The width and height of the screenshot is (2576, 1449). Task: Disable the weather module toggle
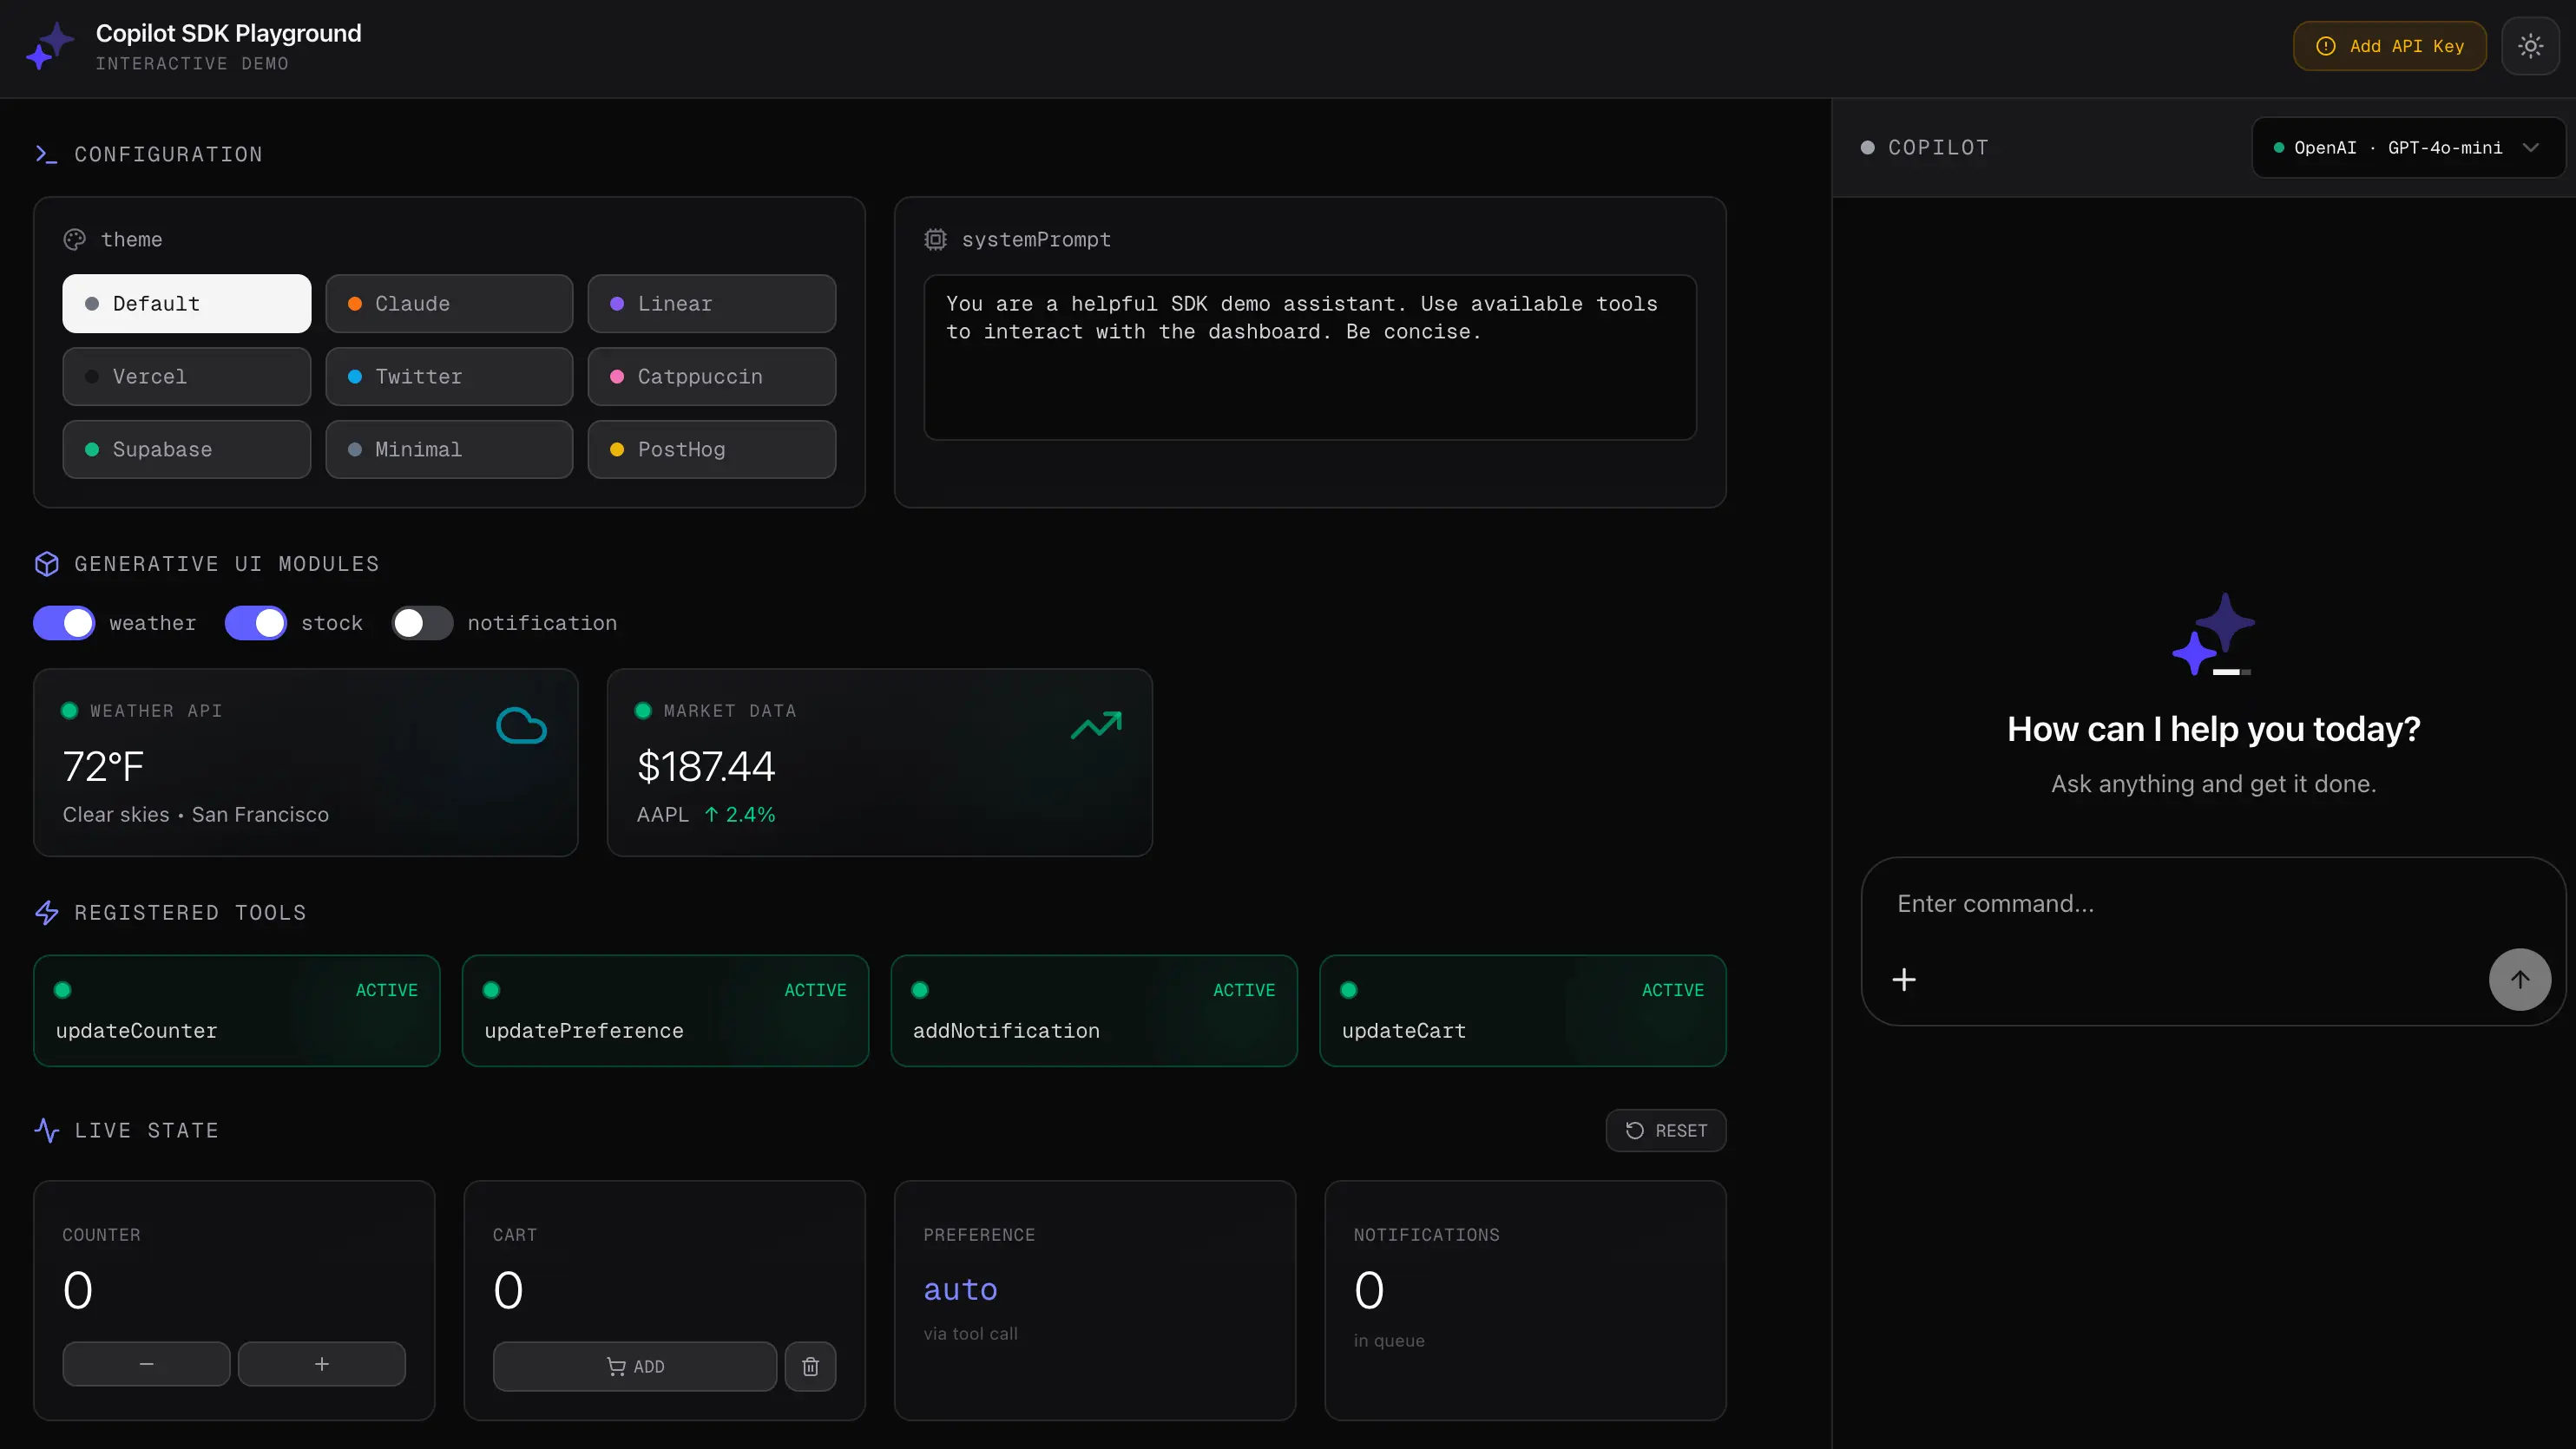pyautogui.click(x=64, y=623)
